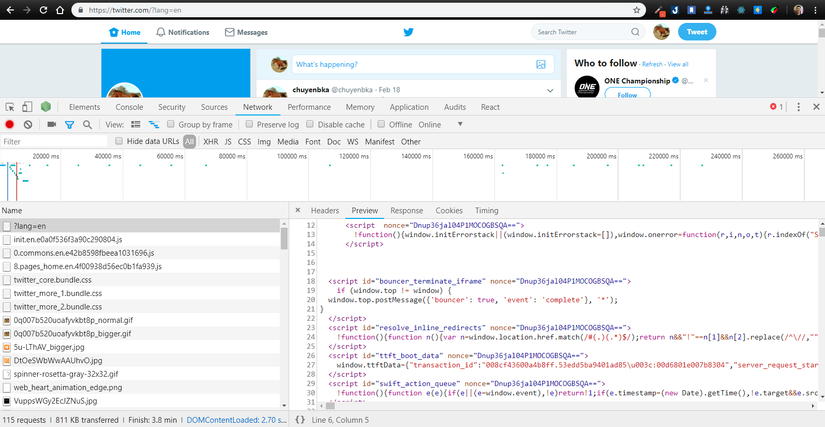Enable Preserve log checkbox
This screenshot has width=825, height=427.
click(250, 125)
